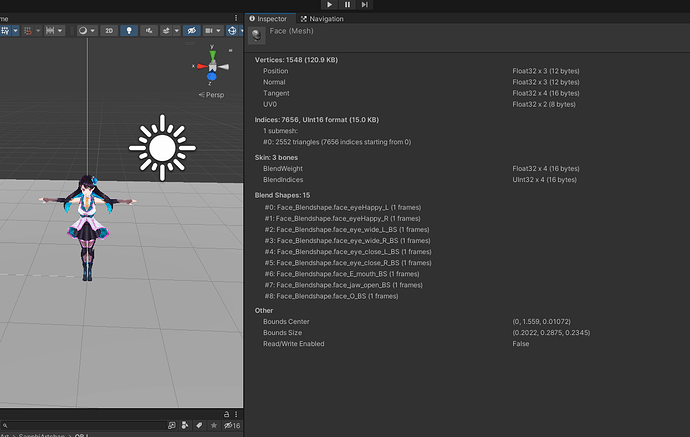Click the snap increment icon with red magnet
The height and width of the screenshot is (437, 690).
point(28,30)
